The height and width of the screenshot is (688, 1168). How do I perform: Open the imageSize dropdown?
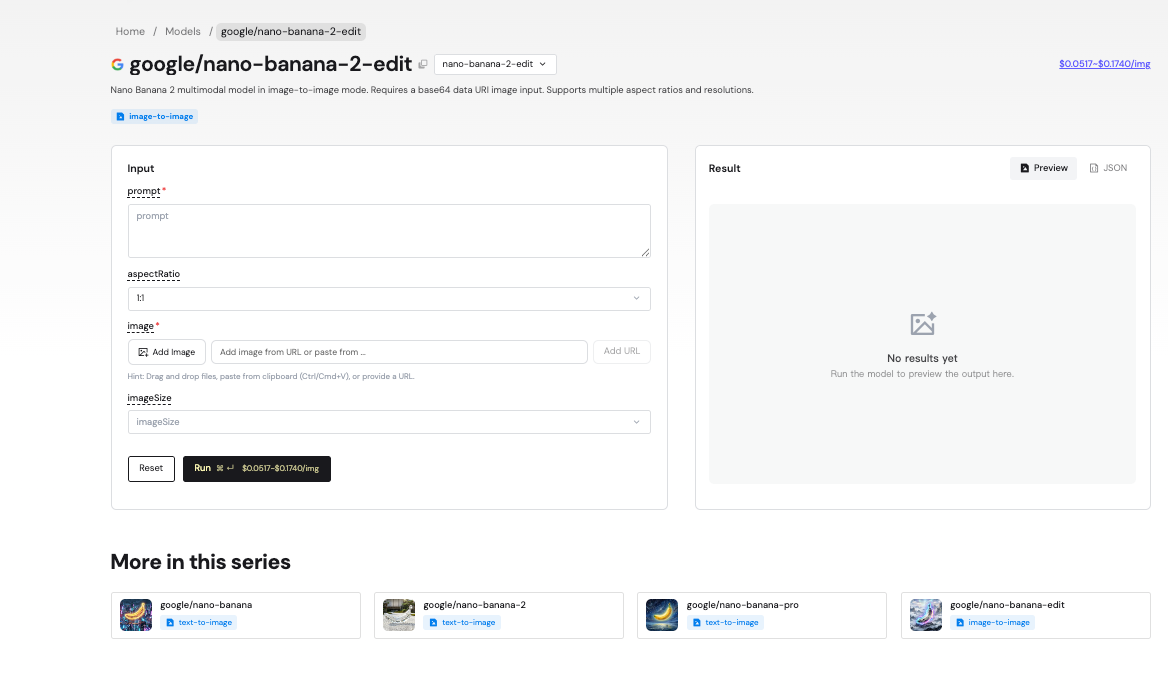click(x=389, y=422)
